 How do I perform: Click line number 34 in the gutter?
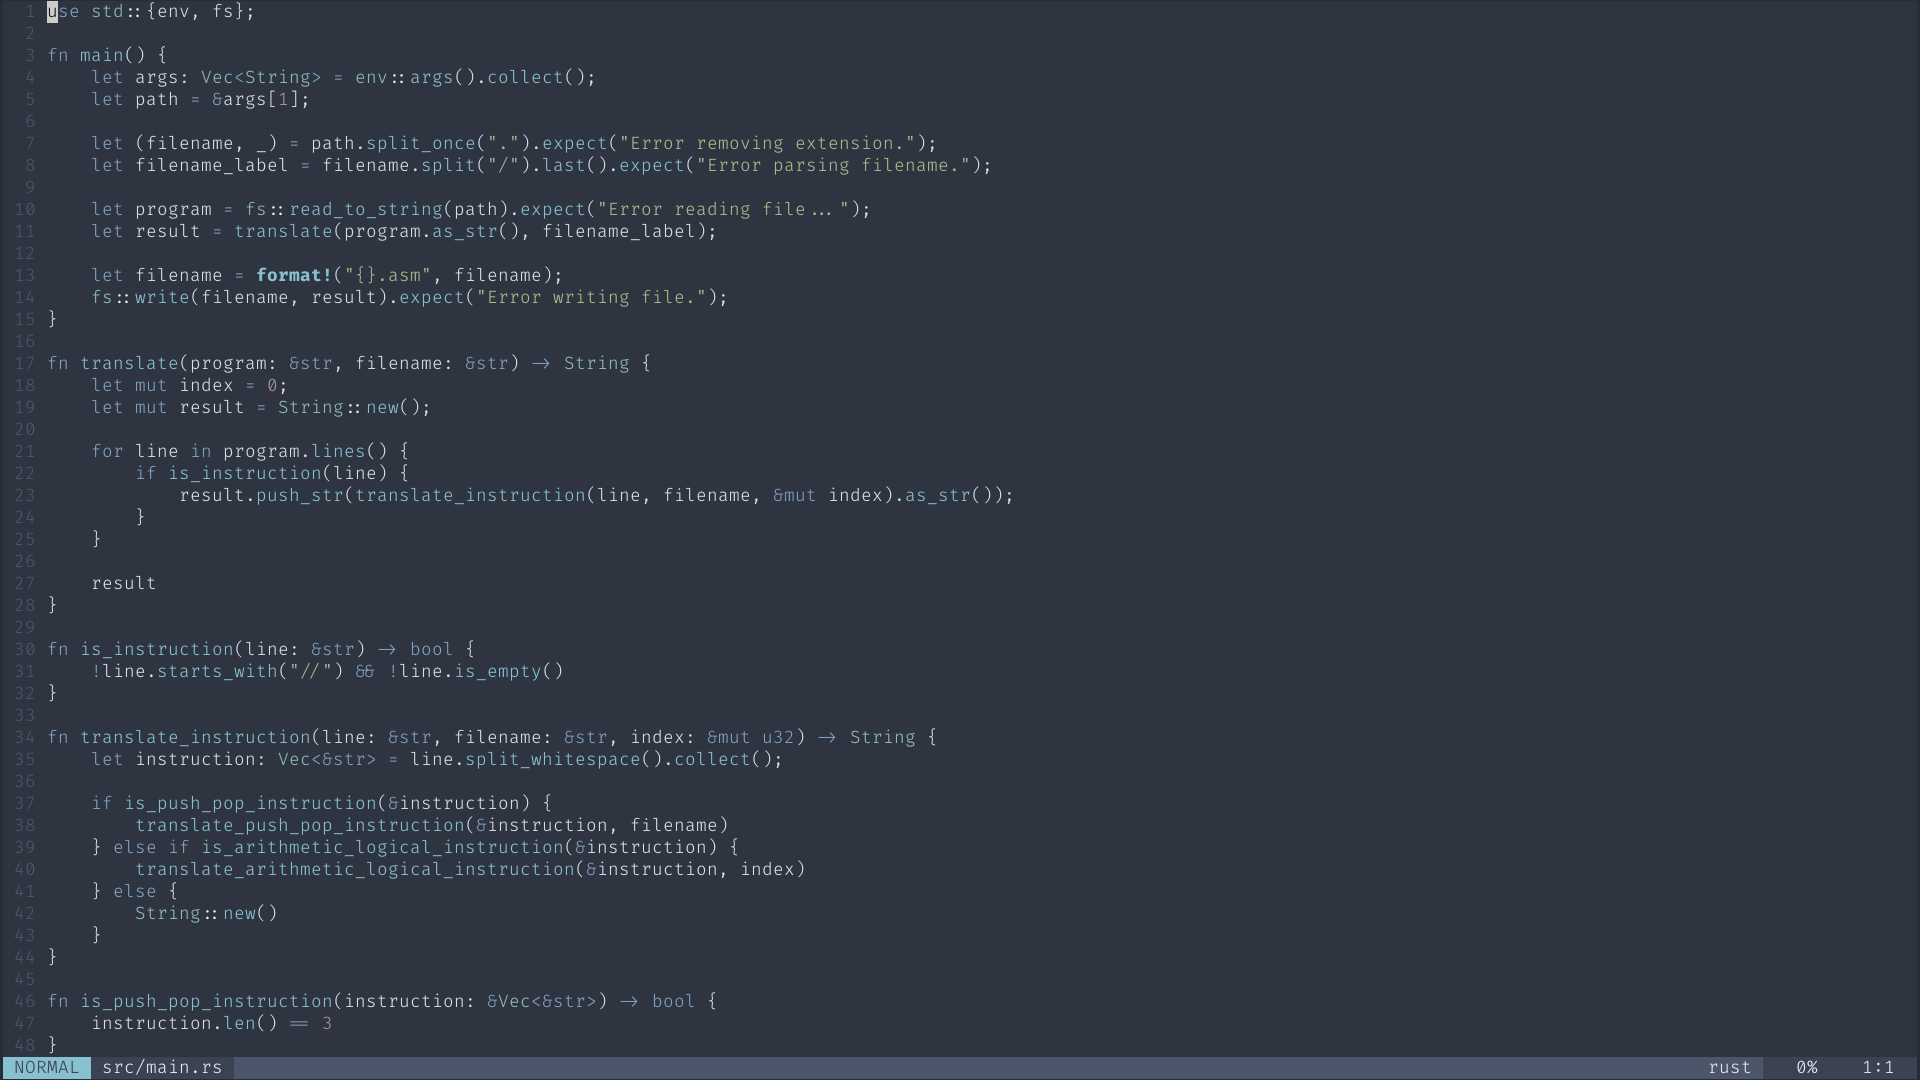tap(25, 737)
